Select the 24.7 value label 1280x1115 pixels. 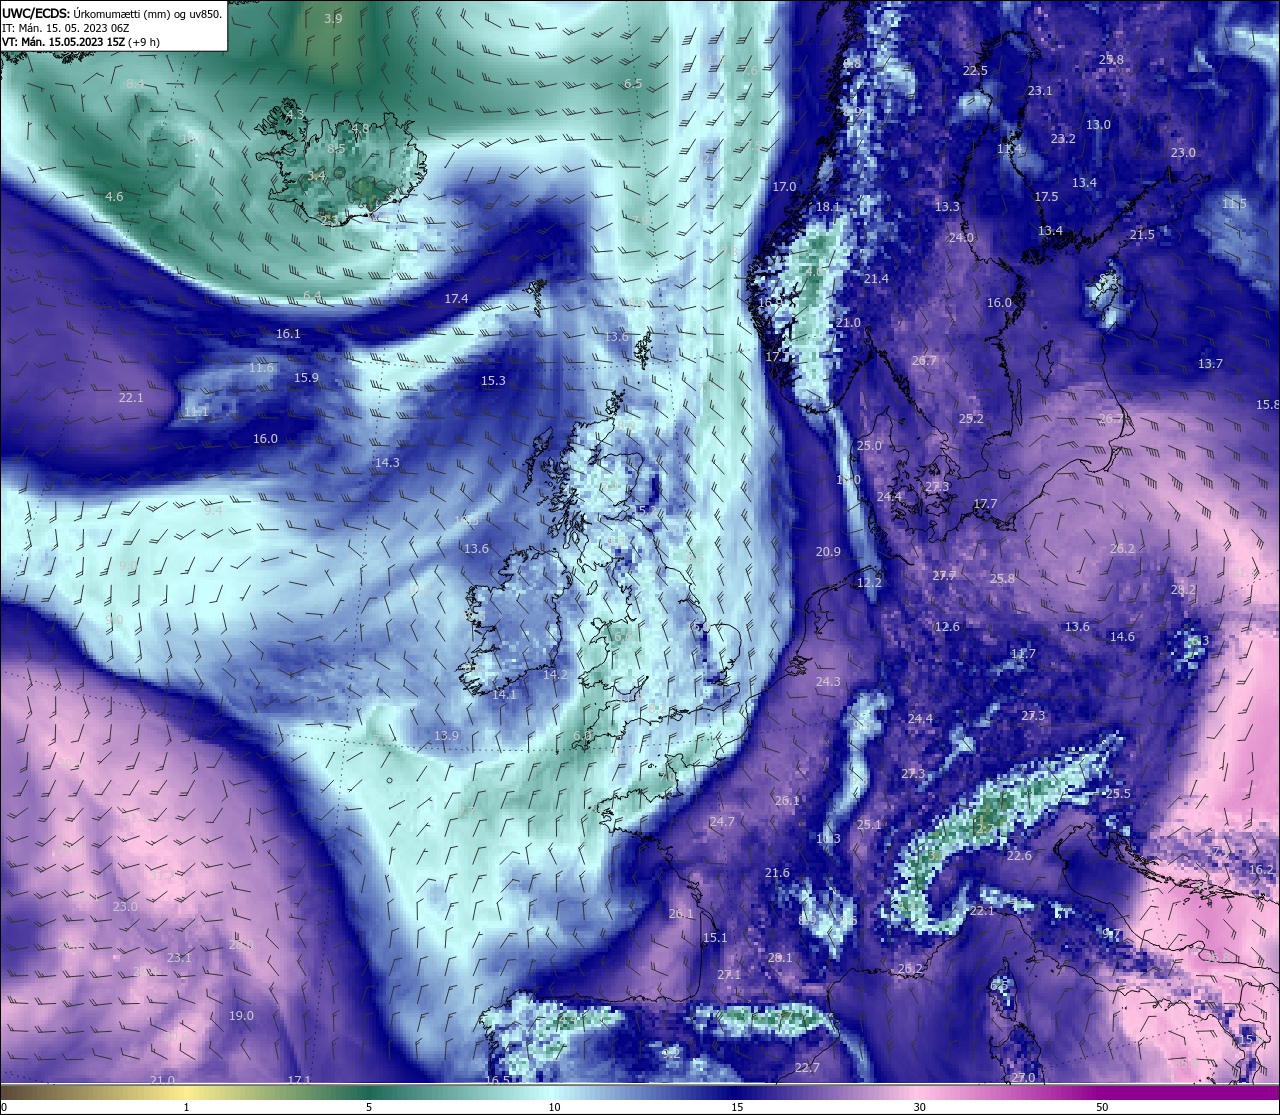(x=722, y=822)
